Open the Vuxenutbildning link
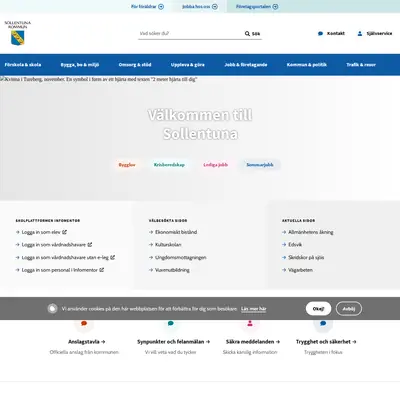Viewport: 400px width, 400px height. point(172,270)
